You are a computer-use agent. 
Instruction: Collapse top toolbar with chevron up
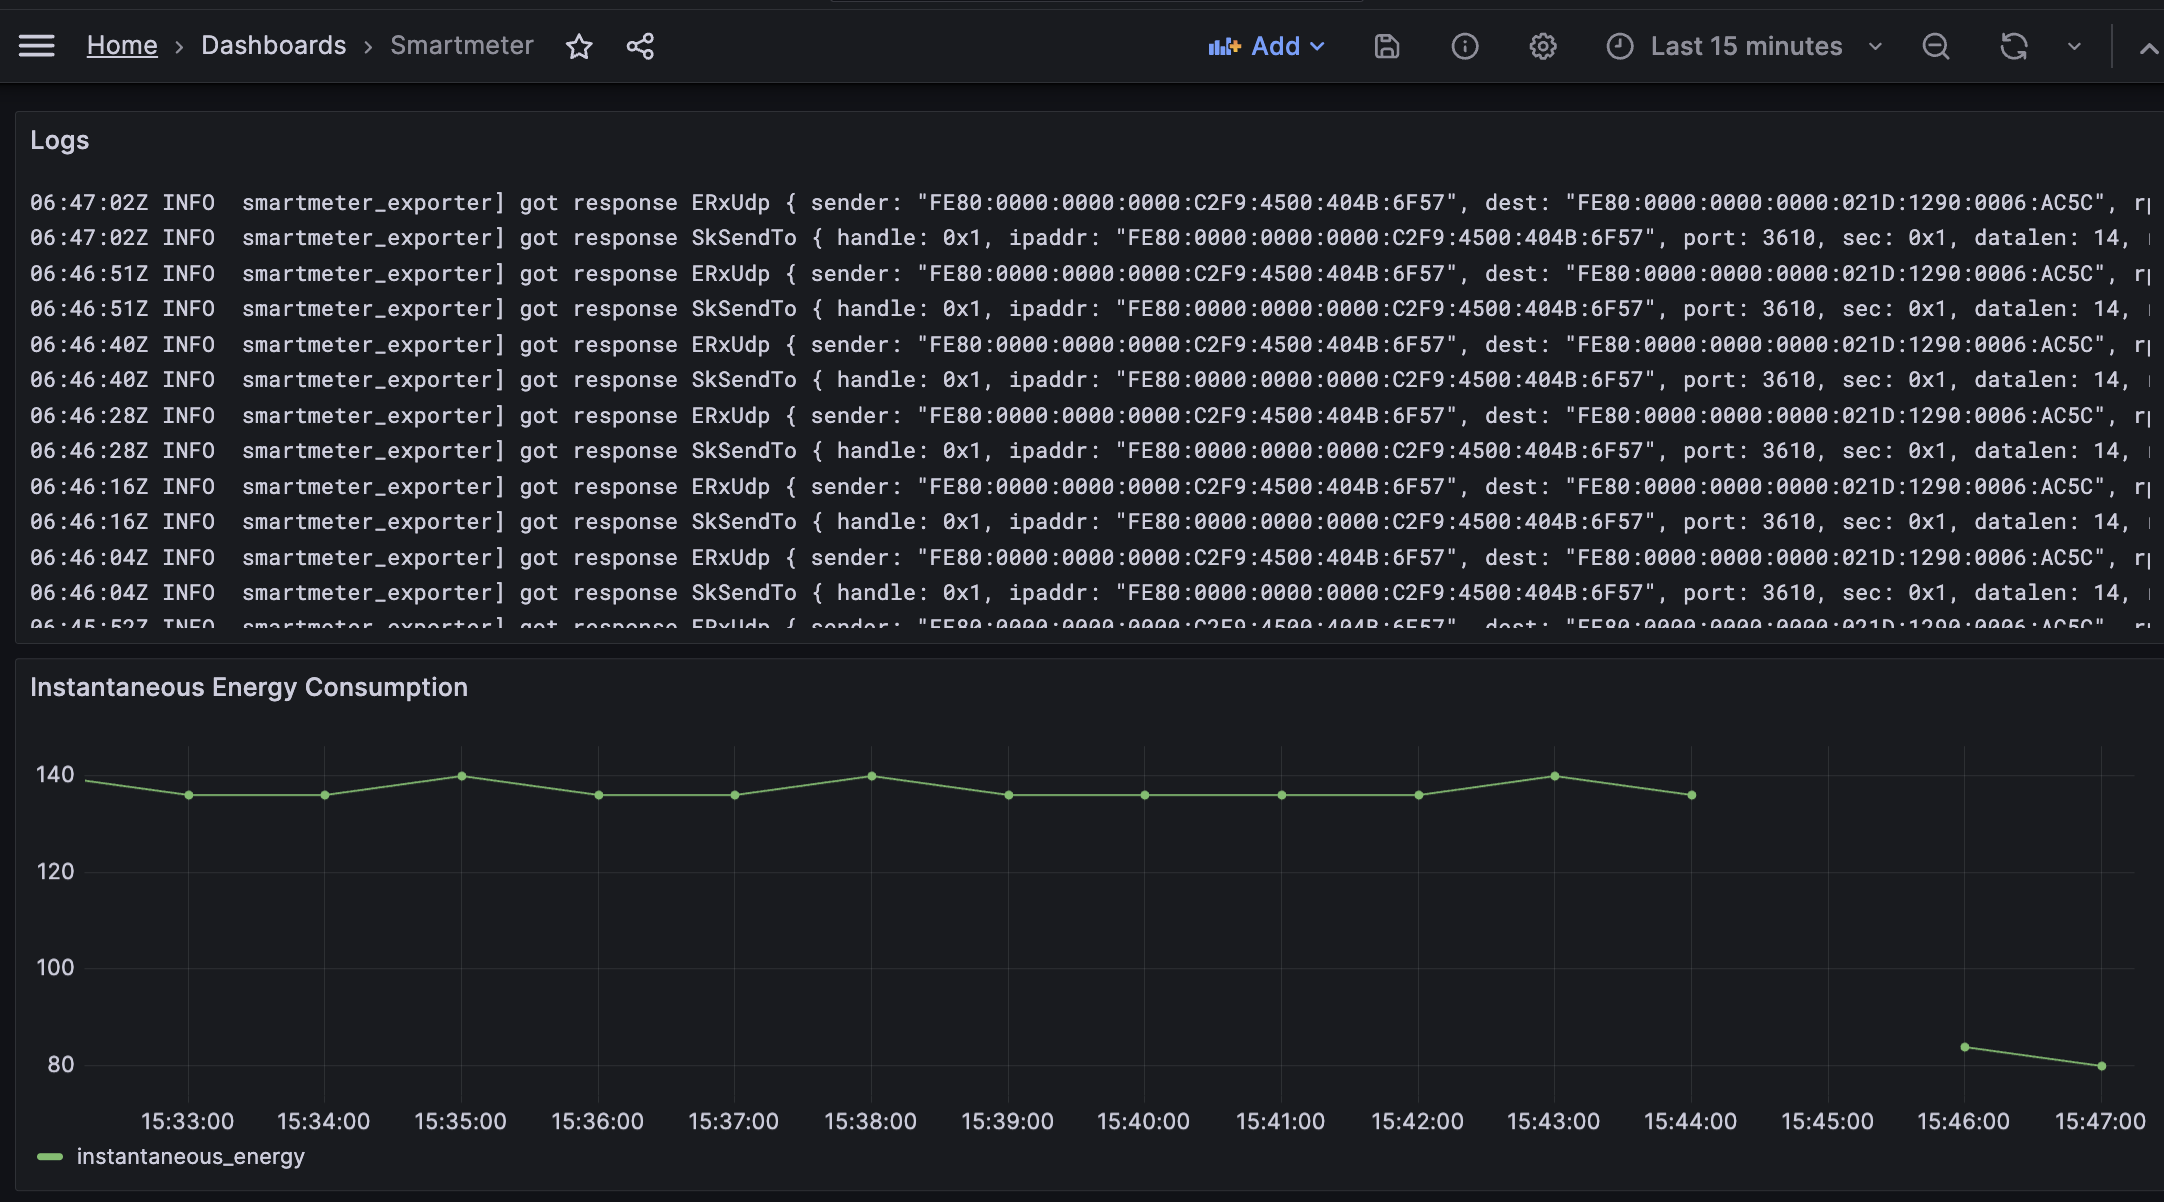click(2148, 48)
